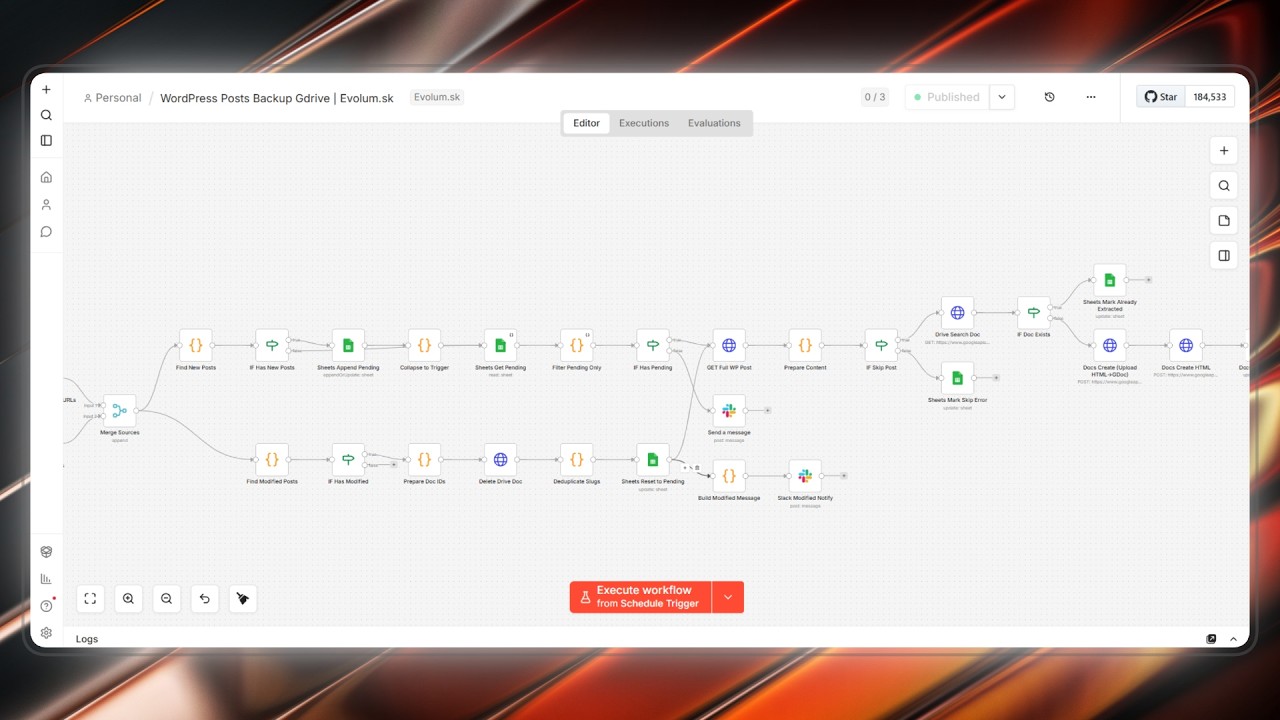
Task: Open the Prepare Doc IDs node
Action: 424,460
